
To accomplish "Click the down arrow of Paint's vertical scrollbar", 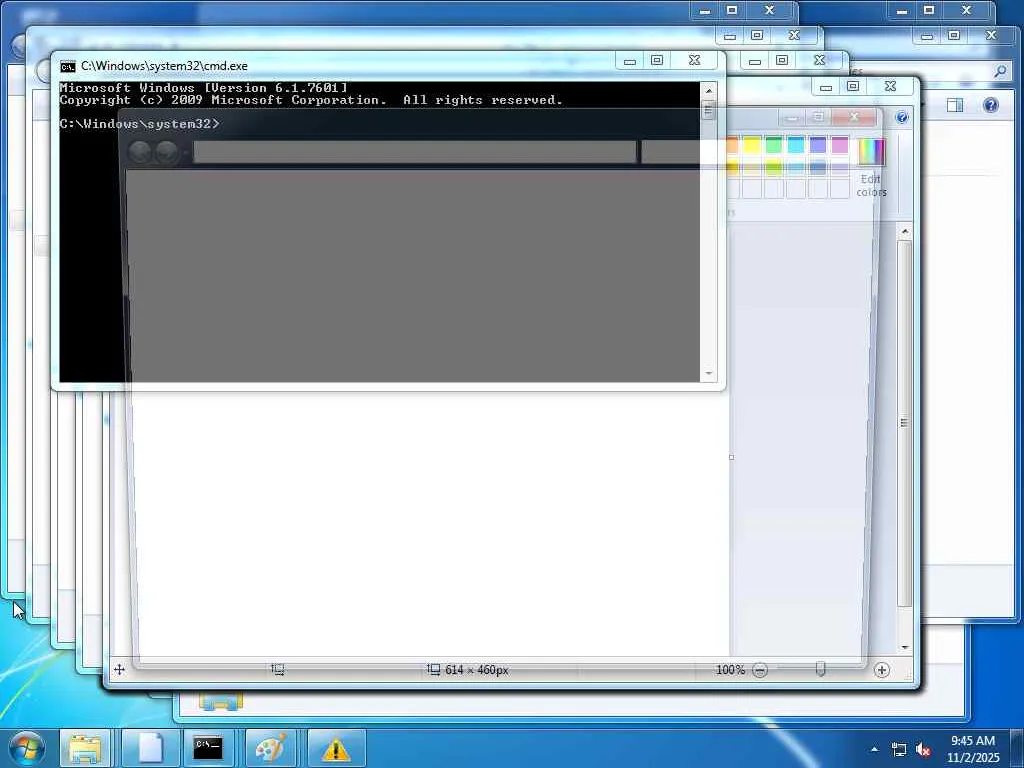I will [x=904, y=647].
